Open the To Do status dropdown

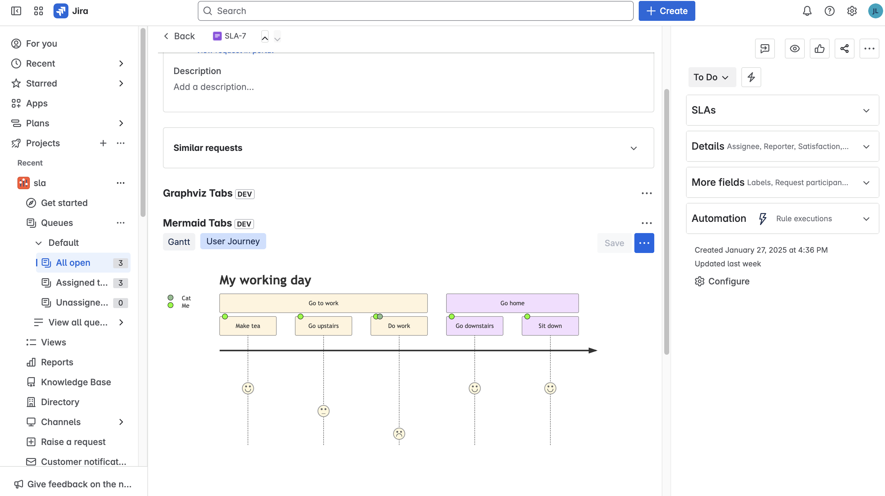coord(711,77)
